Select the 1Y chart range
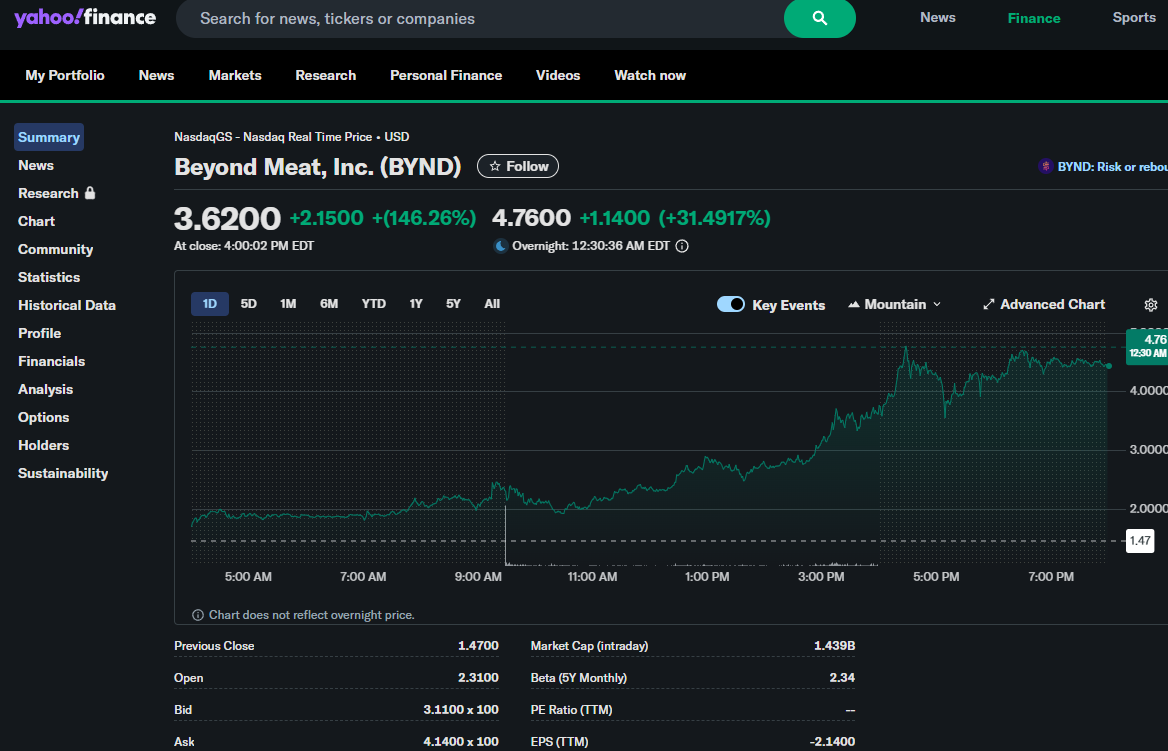Viewport: 1168px width, 751px height. [416, 304]
